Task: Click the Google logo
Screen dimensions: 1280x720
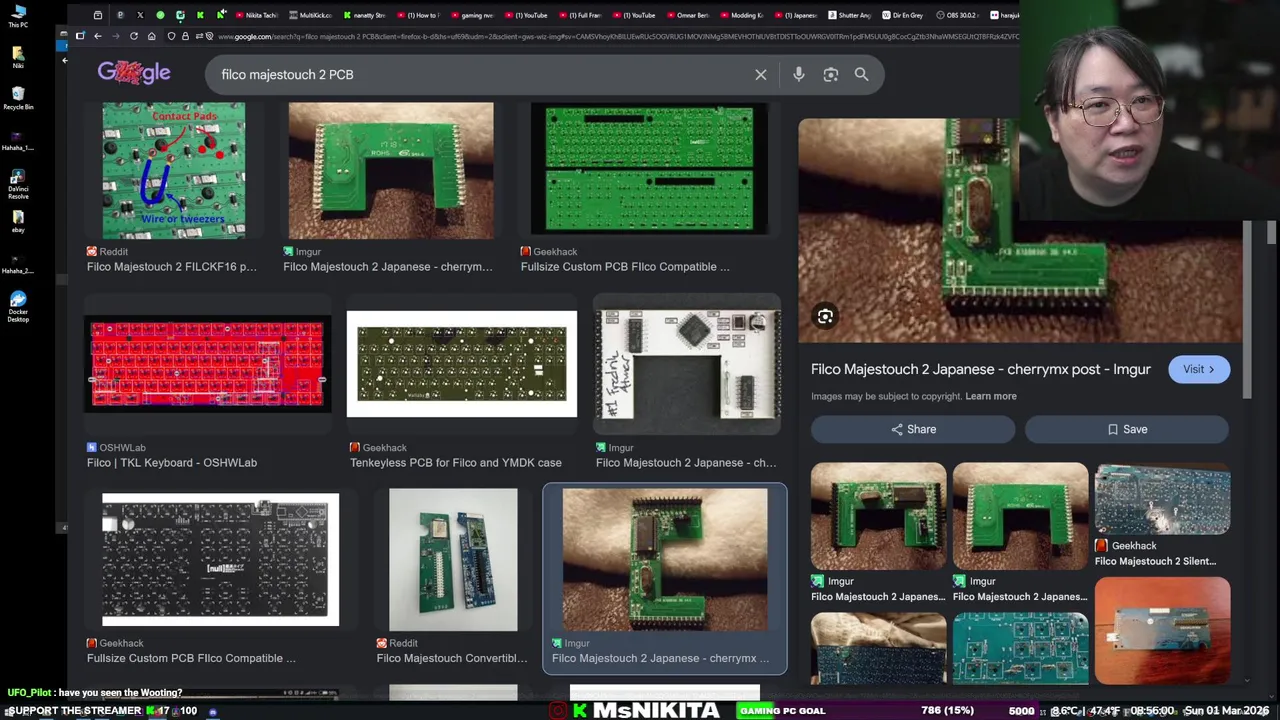Action: [134, 73]
